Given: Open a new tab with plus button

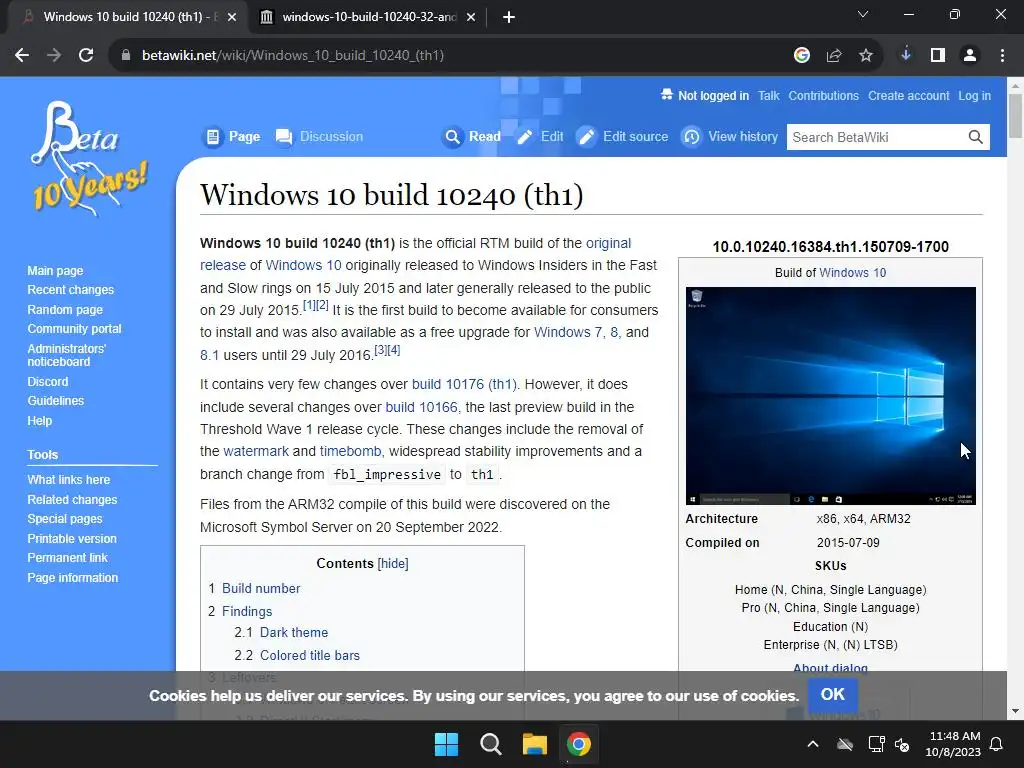Looking at the screenshot, I should (509, 18).
